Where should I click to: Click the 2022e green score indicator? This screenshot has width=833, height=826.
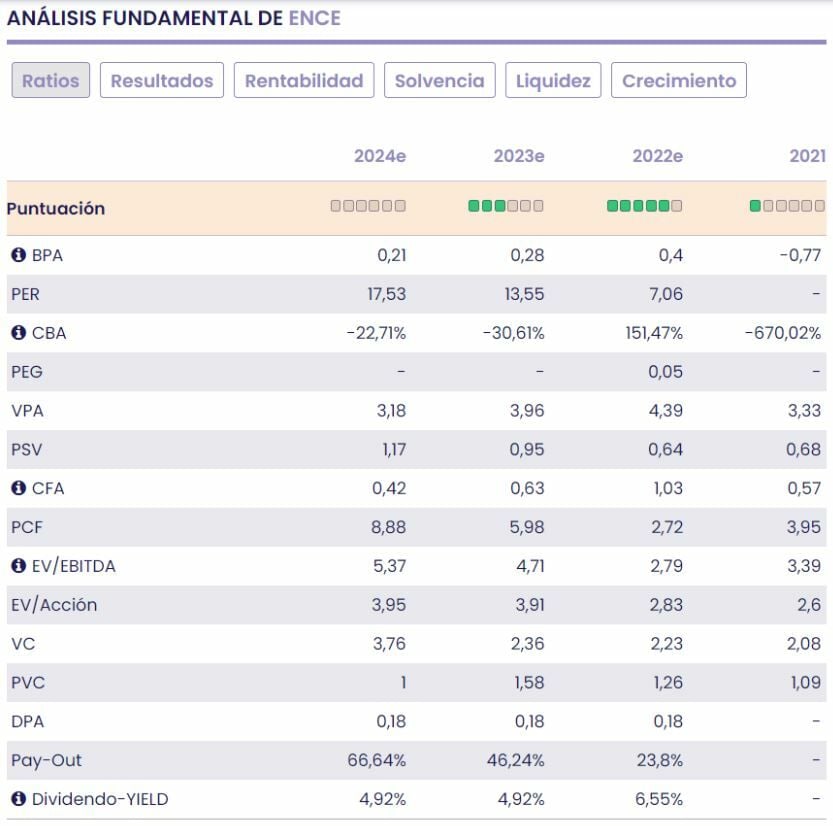point(644,206)
